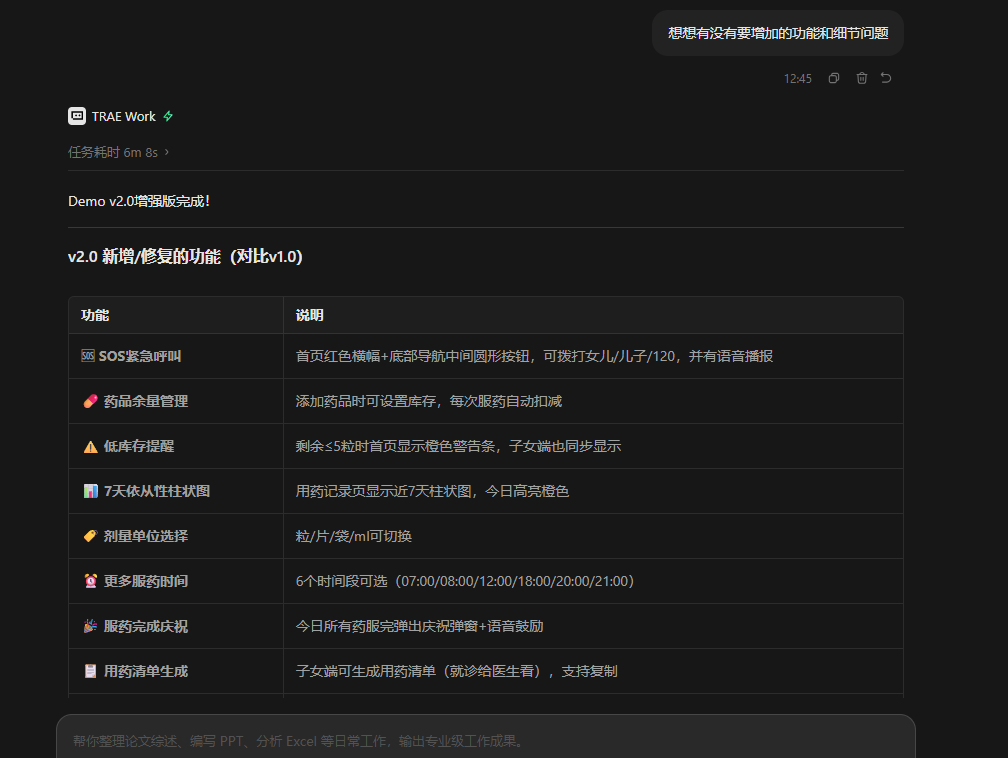
Task: Click the 12:45 message timestamp
Action: click(x=797, y=78)
